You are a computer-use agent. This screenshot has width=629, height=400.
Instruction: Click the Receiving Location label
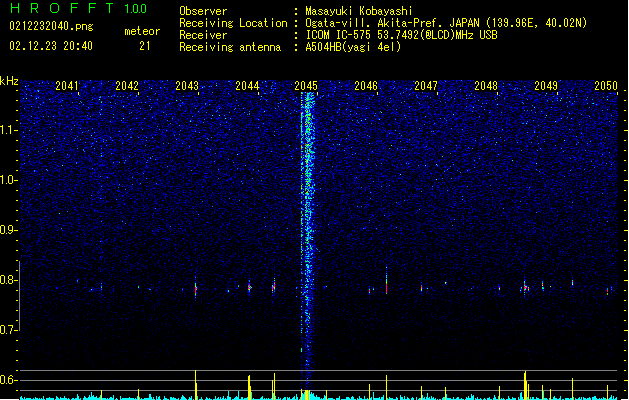[233, 23]
